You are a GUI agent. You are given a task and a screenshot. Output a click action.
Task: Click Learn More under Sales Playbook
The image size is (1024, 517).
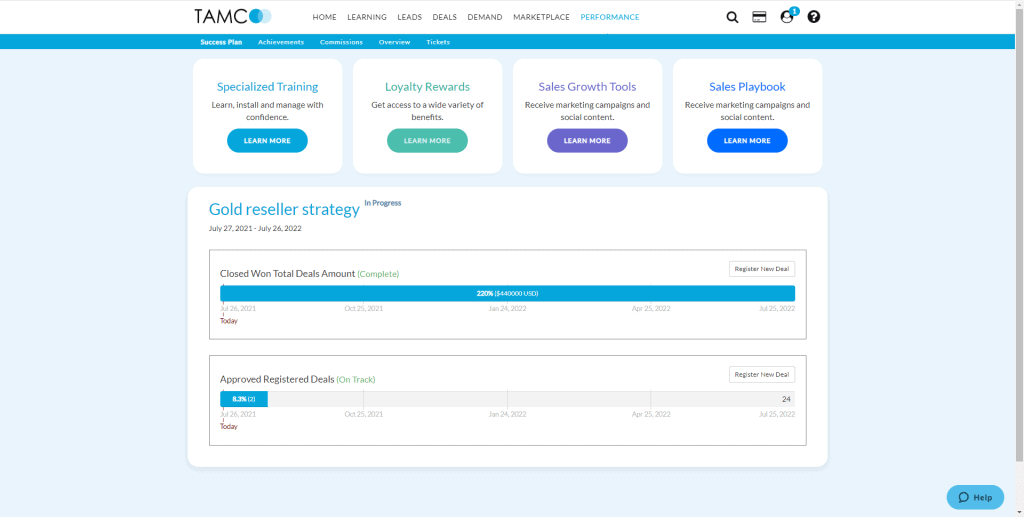[747, 140]
